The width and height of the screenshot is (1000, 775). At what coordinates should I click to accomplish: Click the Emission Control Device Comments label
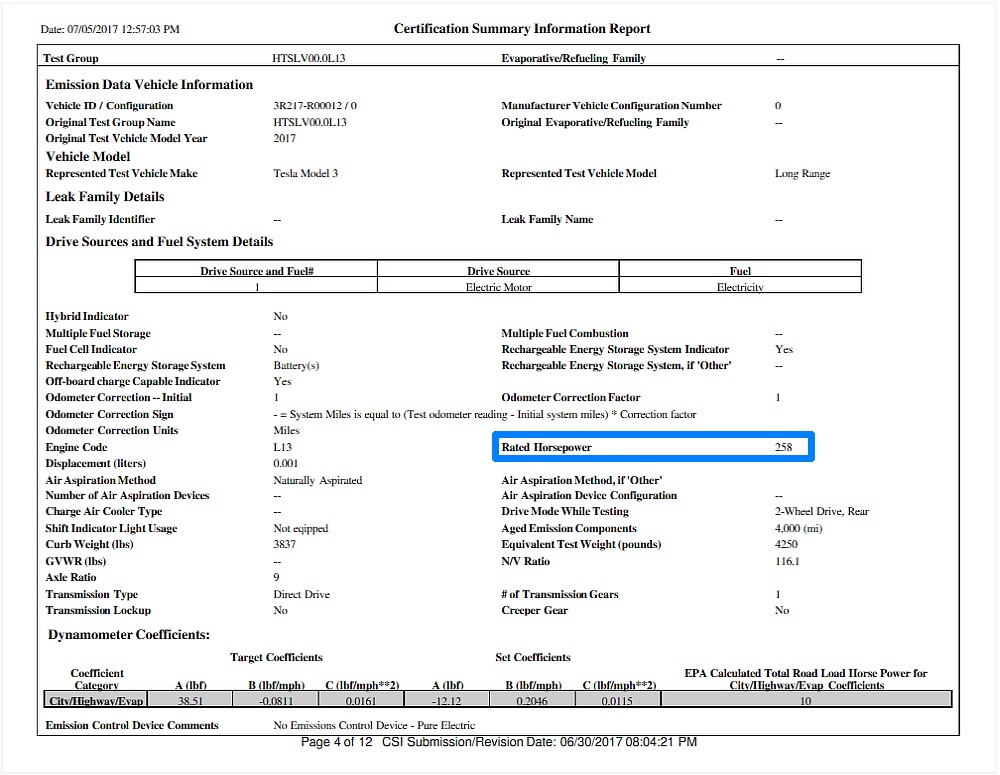coord(132,725)
